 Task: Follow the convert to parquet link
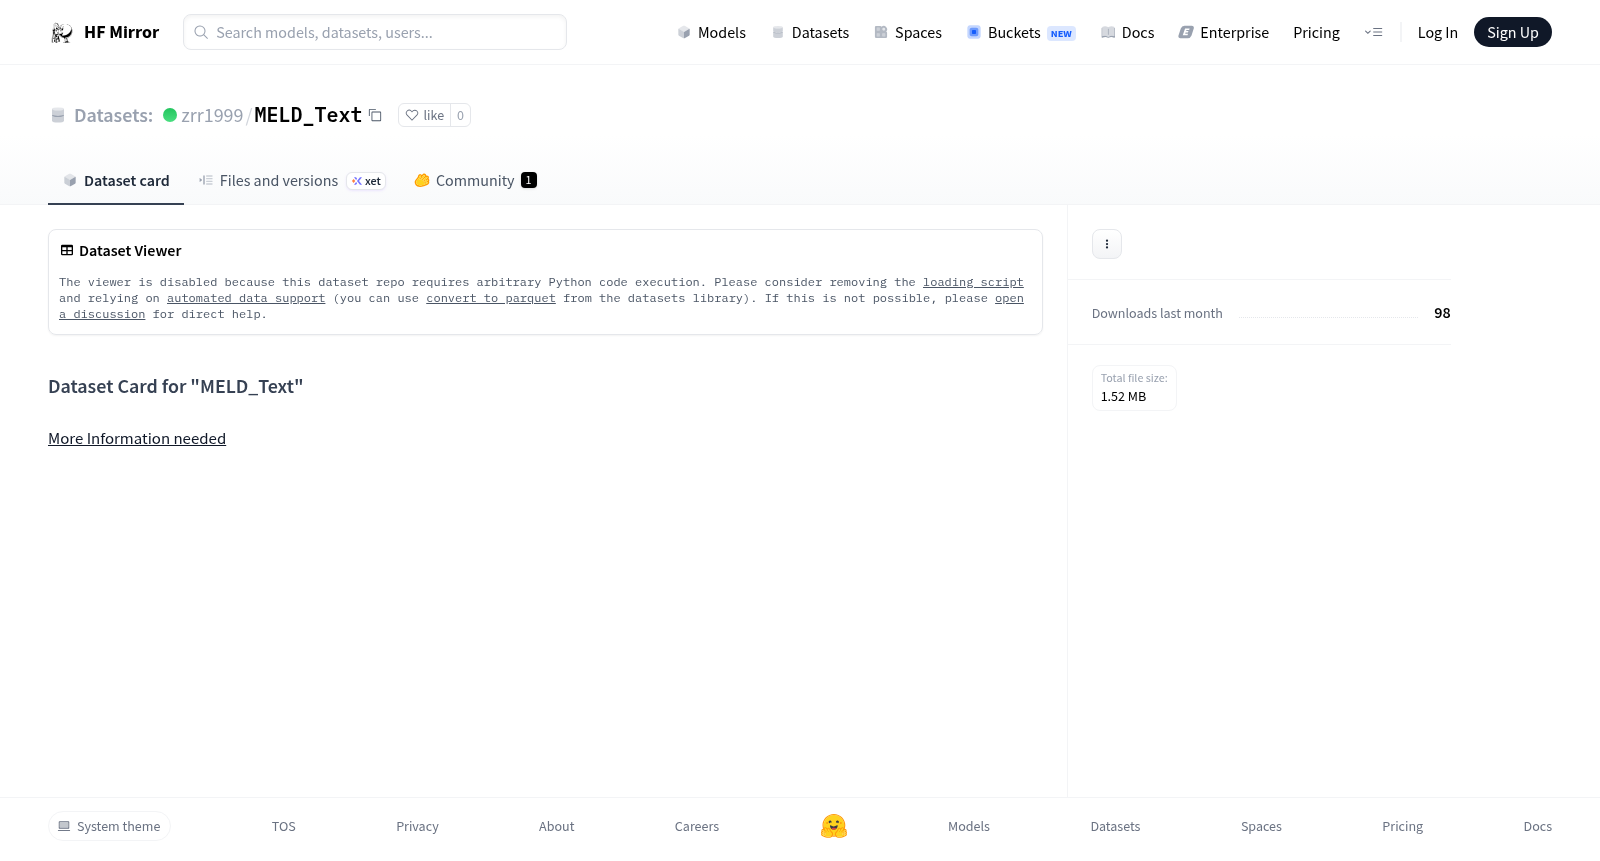click(x=491, y=298)
